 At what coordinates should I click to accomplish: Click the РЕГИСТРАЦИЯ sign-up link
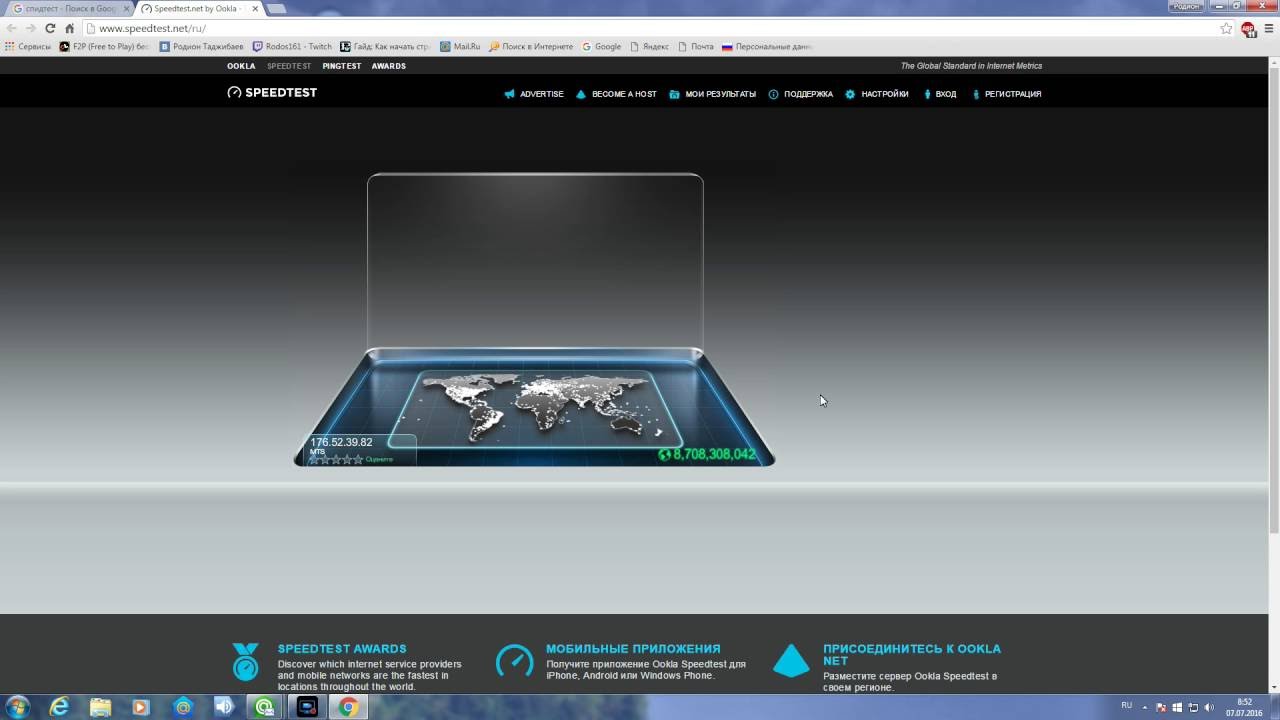[1006, 94]
